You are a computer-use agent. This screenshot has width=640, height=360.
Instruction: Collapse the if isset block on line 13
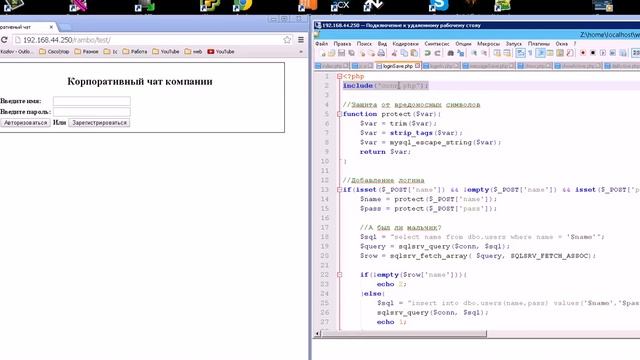[x=339, y=190]
